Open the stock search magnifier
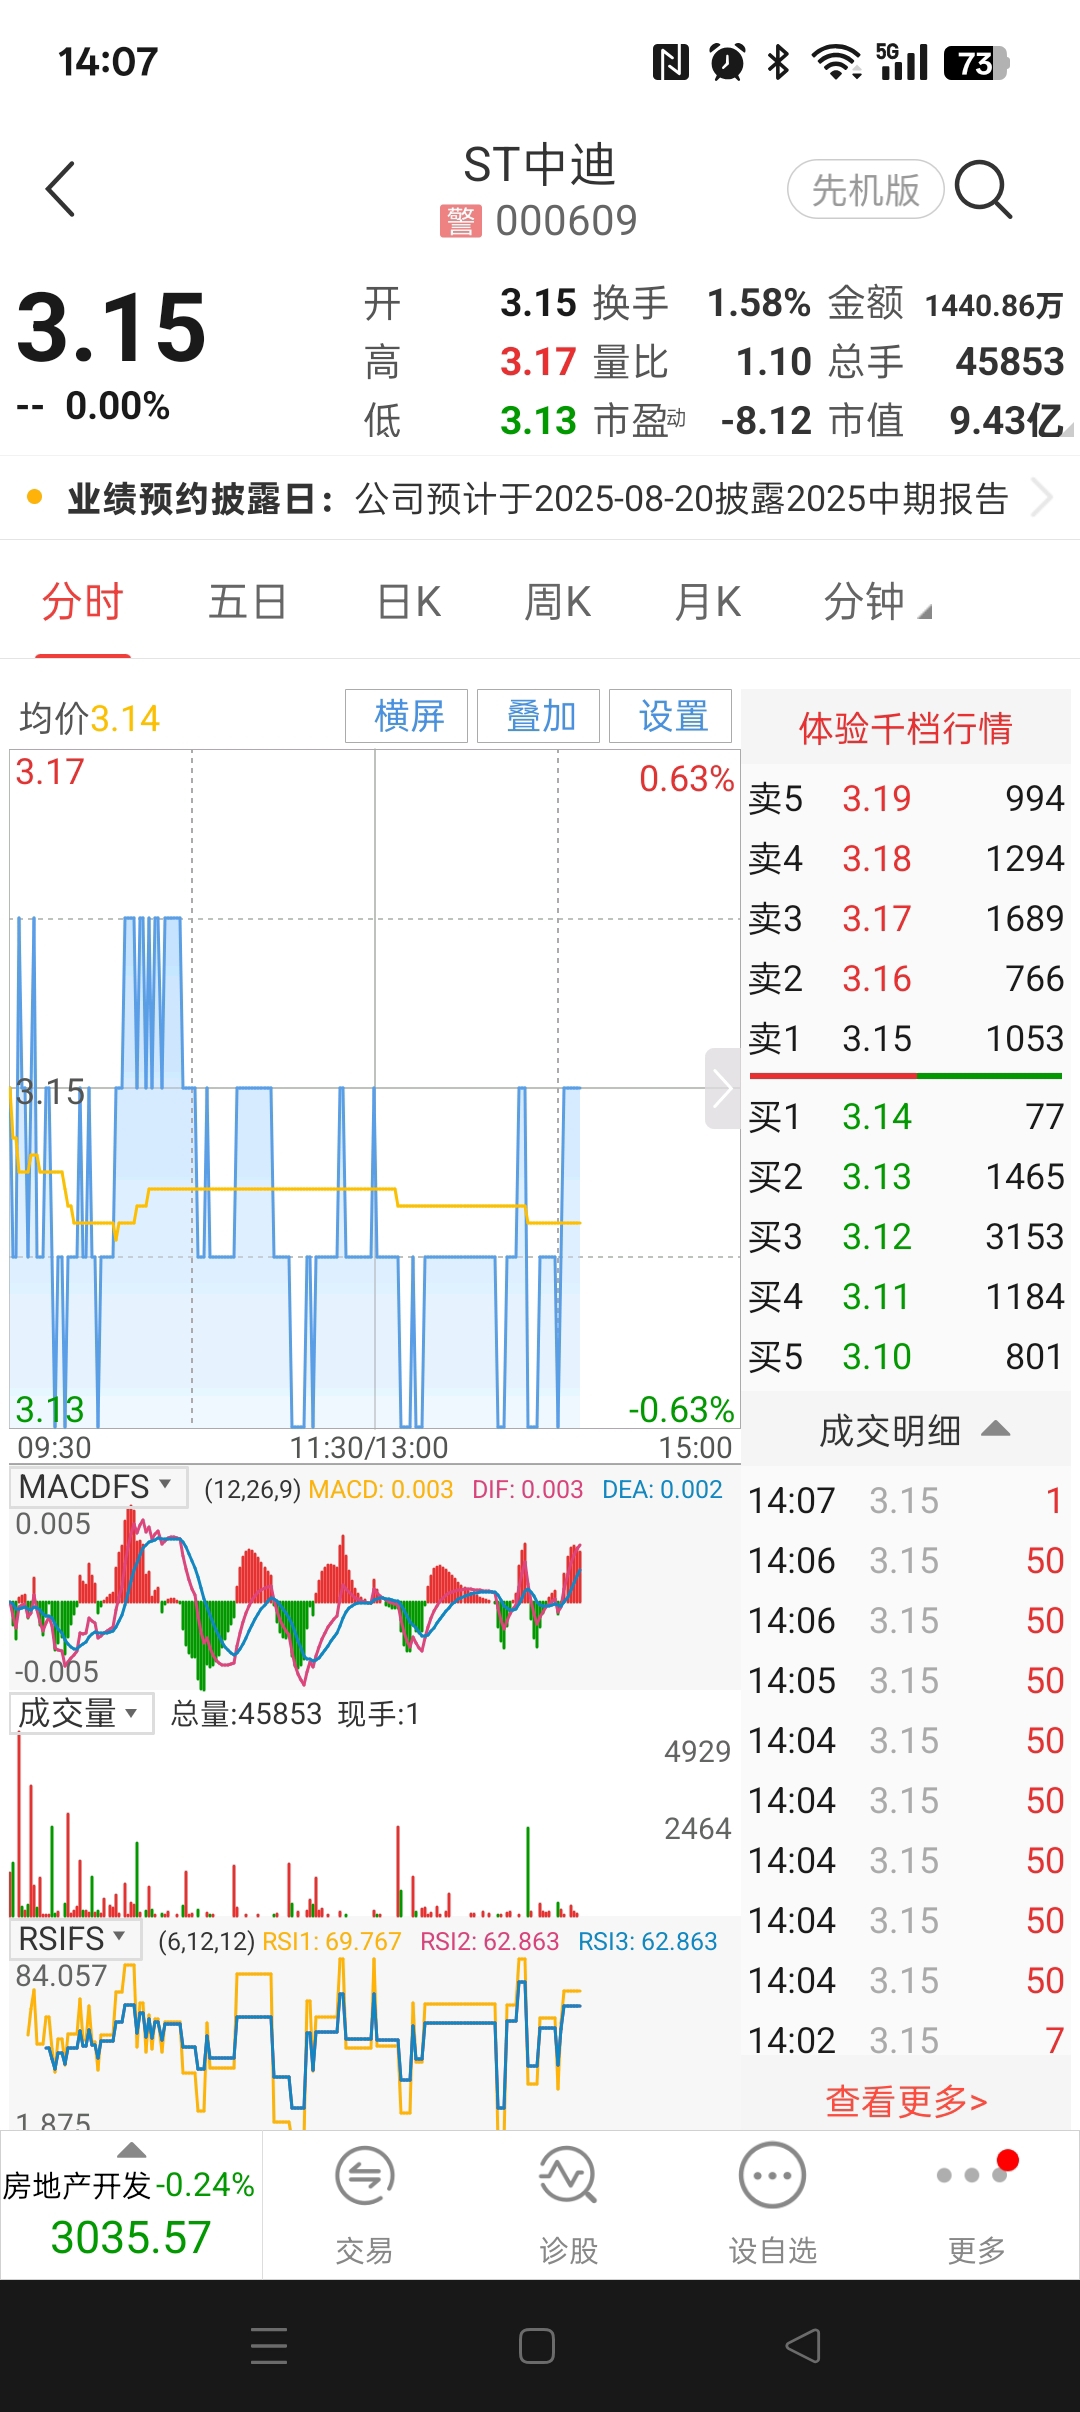1080x2412 pixels. [984, 189]
